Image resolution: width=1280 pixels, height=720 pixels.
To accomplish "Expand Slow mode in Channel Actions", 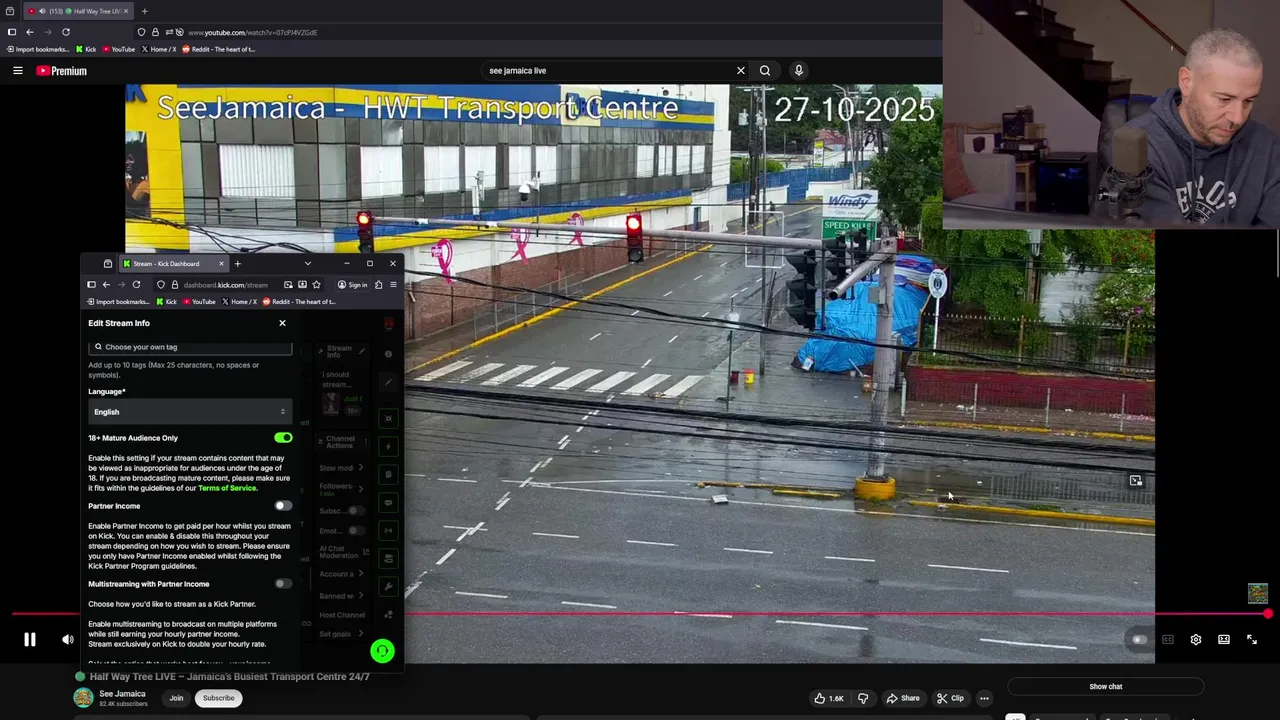I will click(341, 468).
